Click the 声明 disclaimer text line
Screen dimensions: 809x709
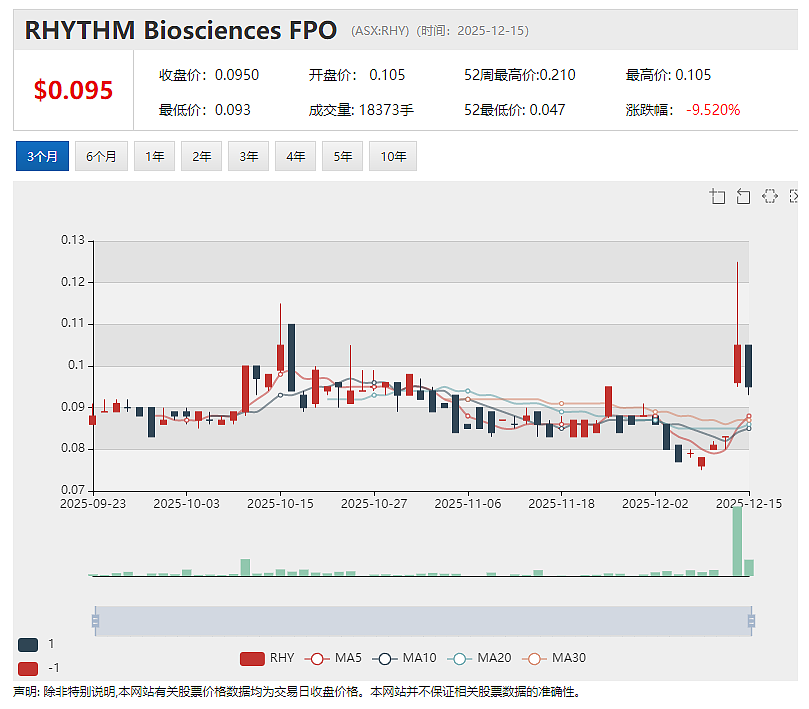[297, 692]
